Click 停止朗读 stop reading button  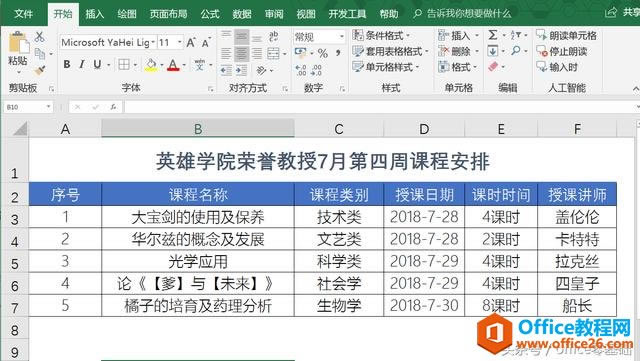[x=562, y=51]
